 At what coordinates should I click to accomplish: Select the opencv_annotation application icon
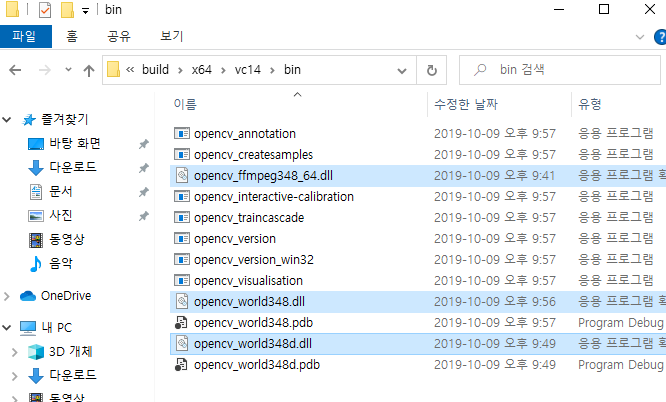[x=182, y=133]
